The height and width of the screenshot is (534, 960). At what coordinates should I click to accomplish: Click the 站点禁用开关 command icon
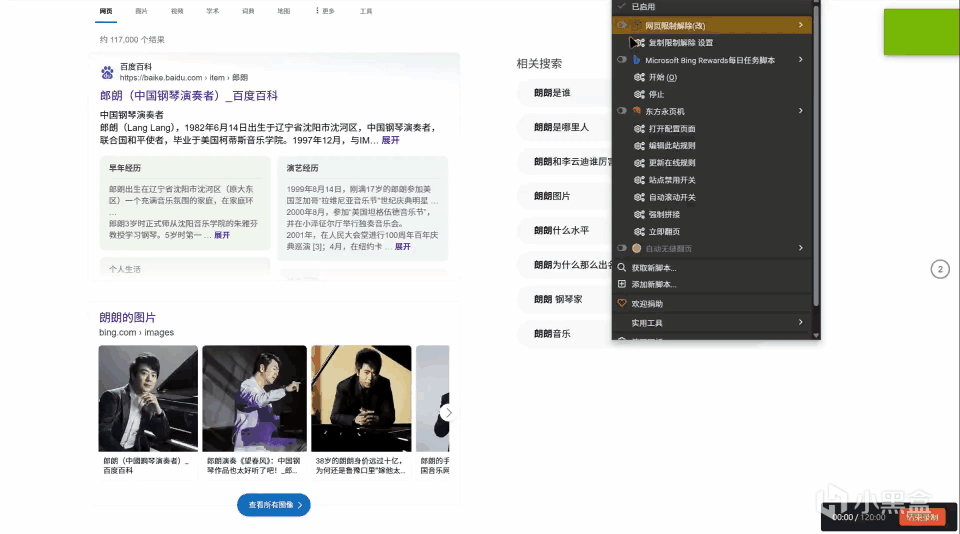639,180
